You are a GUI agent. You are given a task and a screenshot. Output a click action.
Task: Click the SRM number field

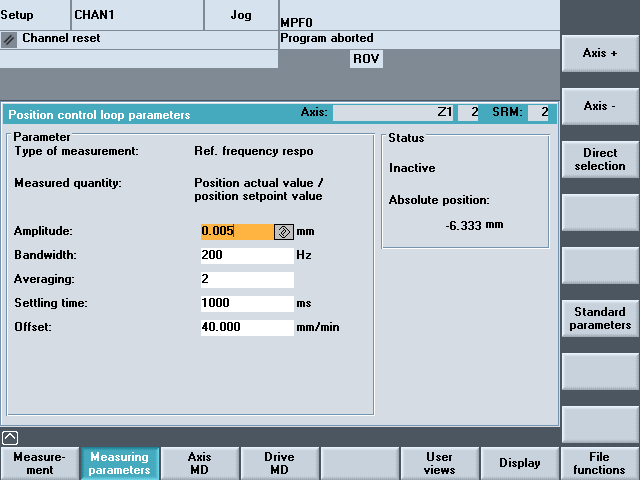tap(538, 113)
